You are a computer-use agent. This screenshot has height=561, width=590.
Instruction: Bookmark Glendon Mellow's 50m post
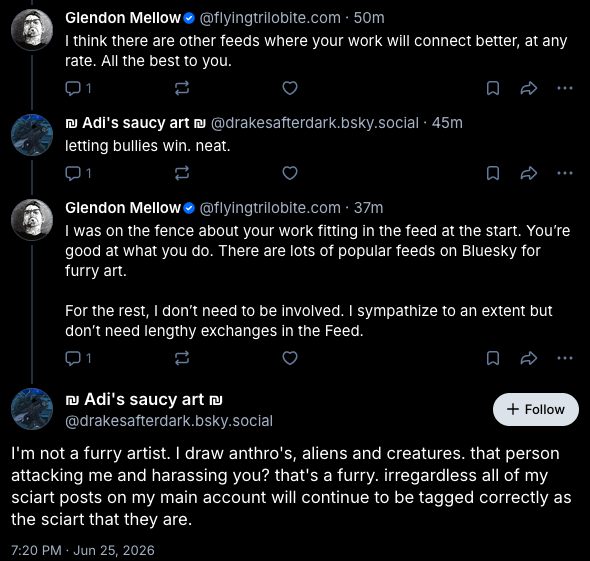pyautogui.click(x=493, y=88)
